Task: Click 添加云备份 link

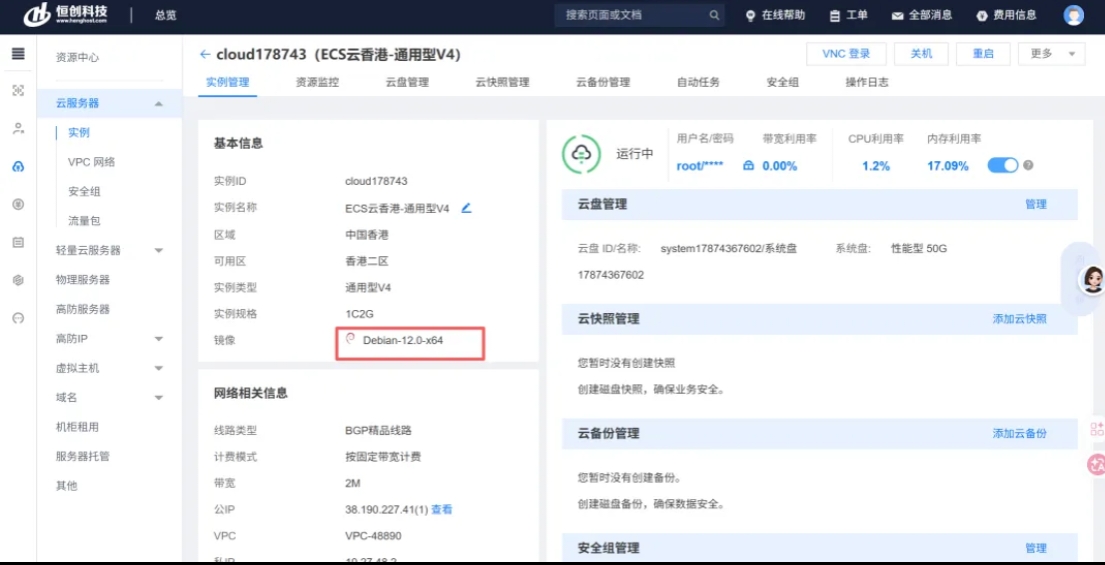Action: pos(1020,433)
